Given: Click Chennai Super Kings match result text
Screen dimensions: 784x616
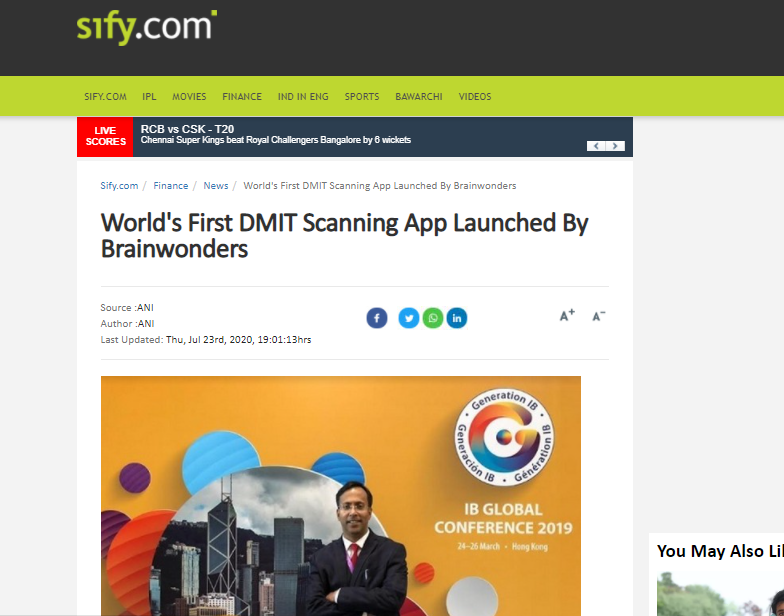Looking at the screenshot, I should (276, 140).
